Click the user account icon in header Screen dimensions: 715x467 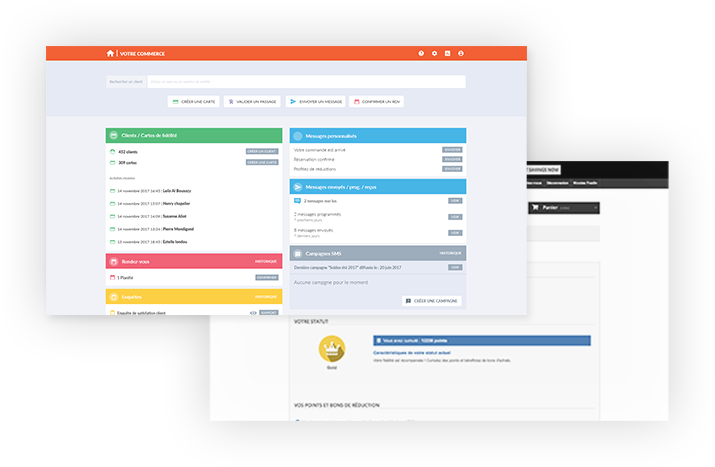coord(461,53)
